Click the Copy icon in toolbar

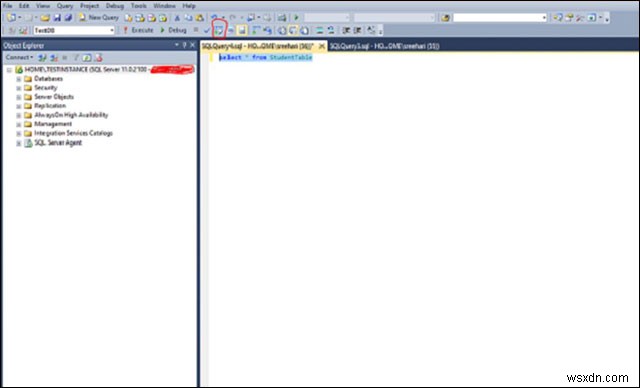click(188, 18)
